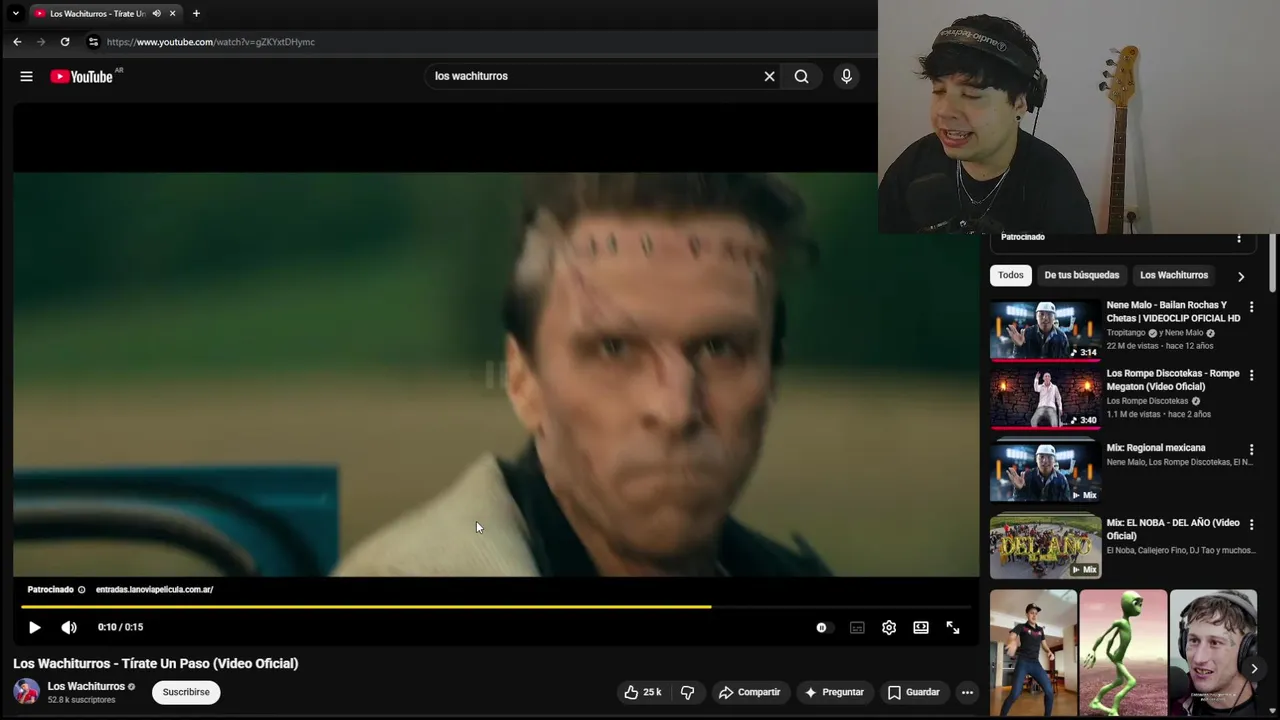Open the dancing man Short
Viewport: 1280px width, 720px height.
pyautogui.click(x=1033, y=652)
